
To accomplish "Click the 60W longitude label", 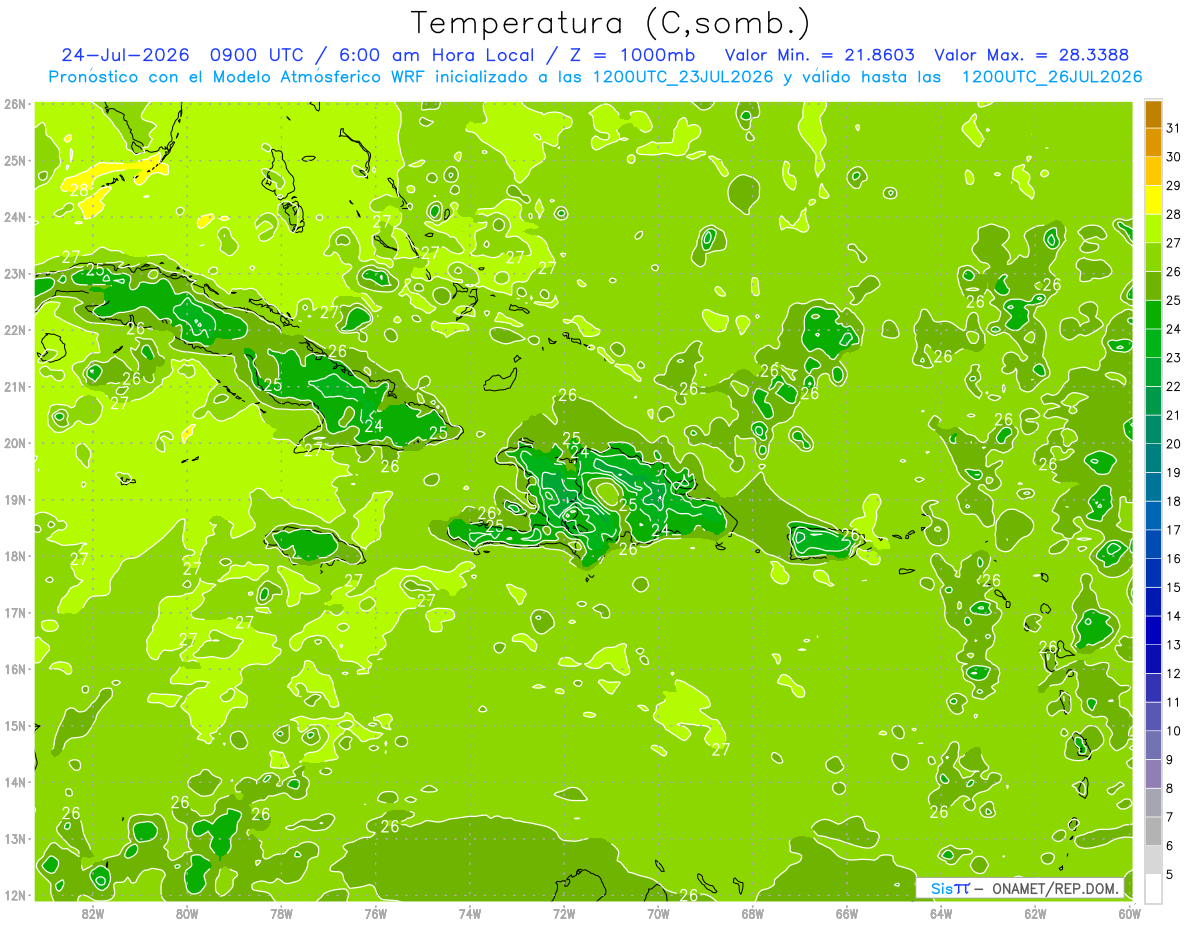I will [x=1130, y=913].
